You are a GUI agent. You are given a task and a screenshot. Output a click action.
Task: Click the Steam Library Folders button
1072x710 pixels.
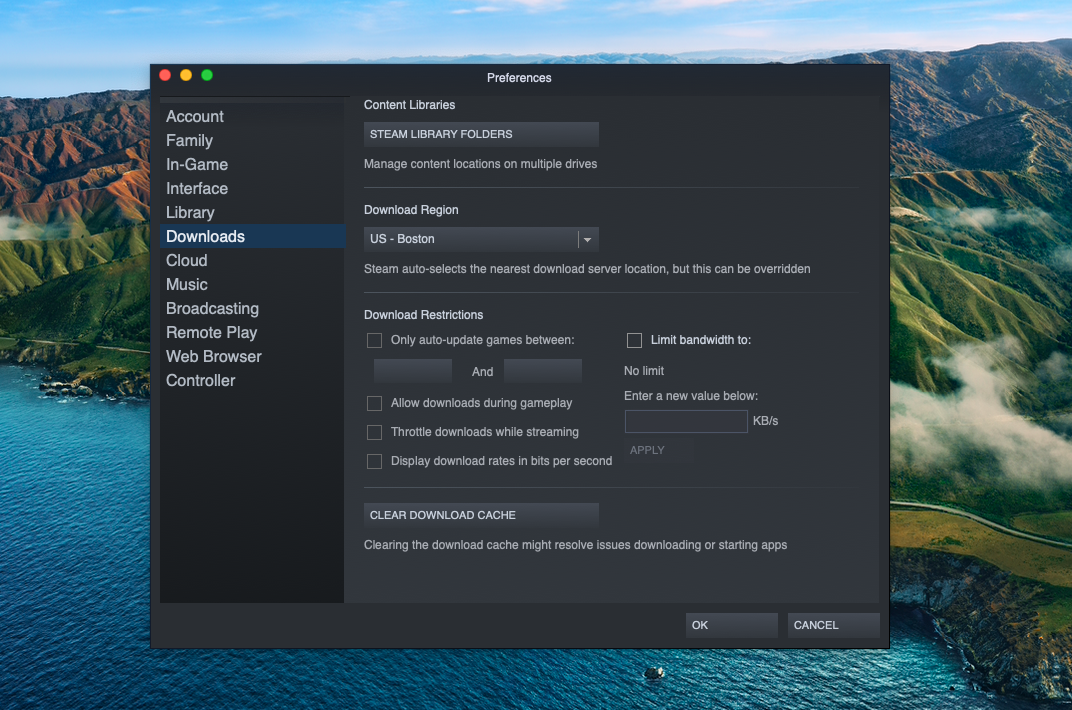[481, 134]
